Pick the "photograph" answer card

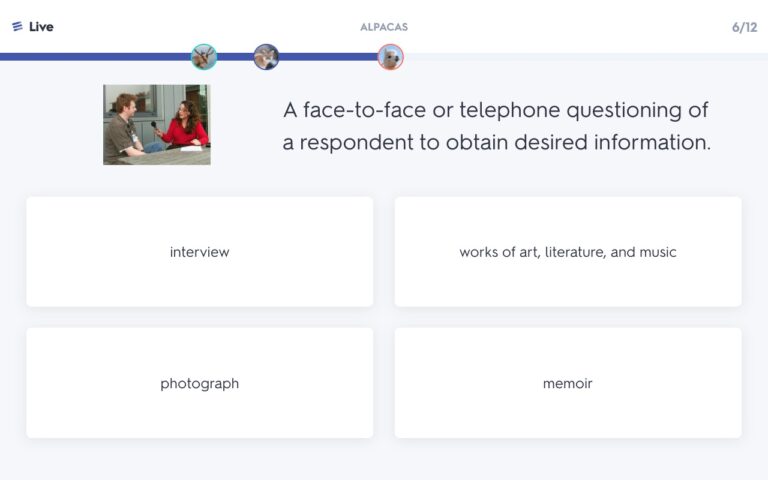tap(200, 383)
